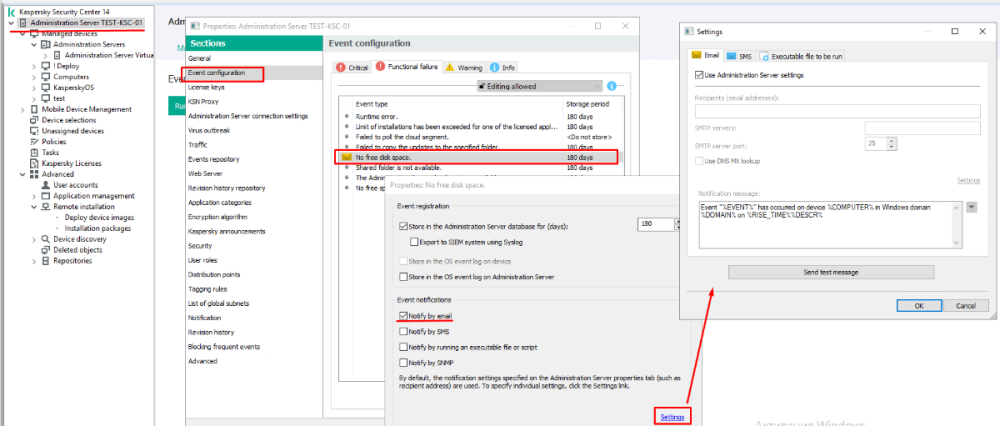Click the Computers group icon
1000x426 pixels.
pos(45,77)
